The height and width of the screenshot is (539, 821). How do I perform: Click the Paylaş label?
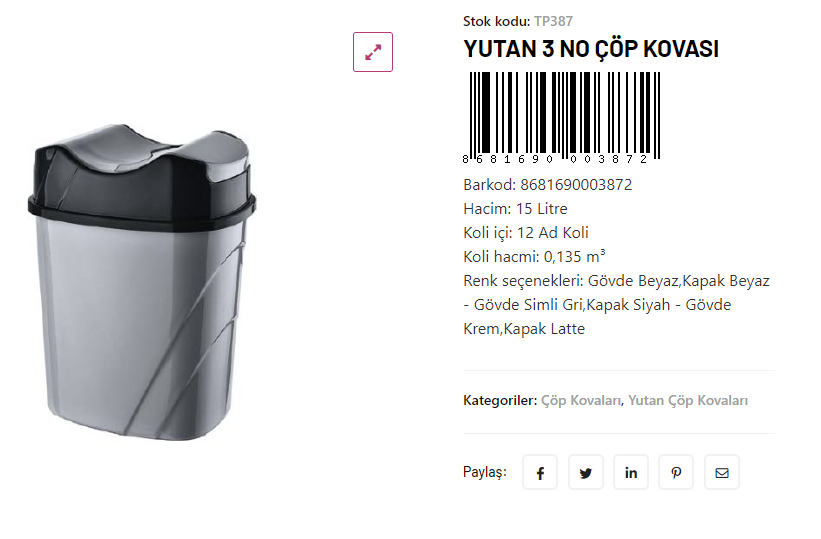click(485, 472)
